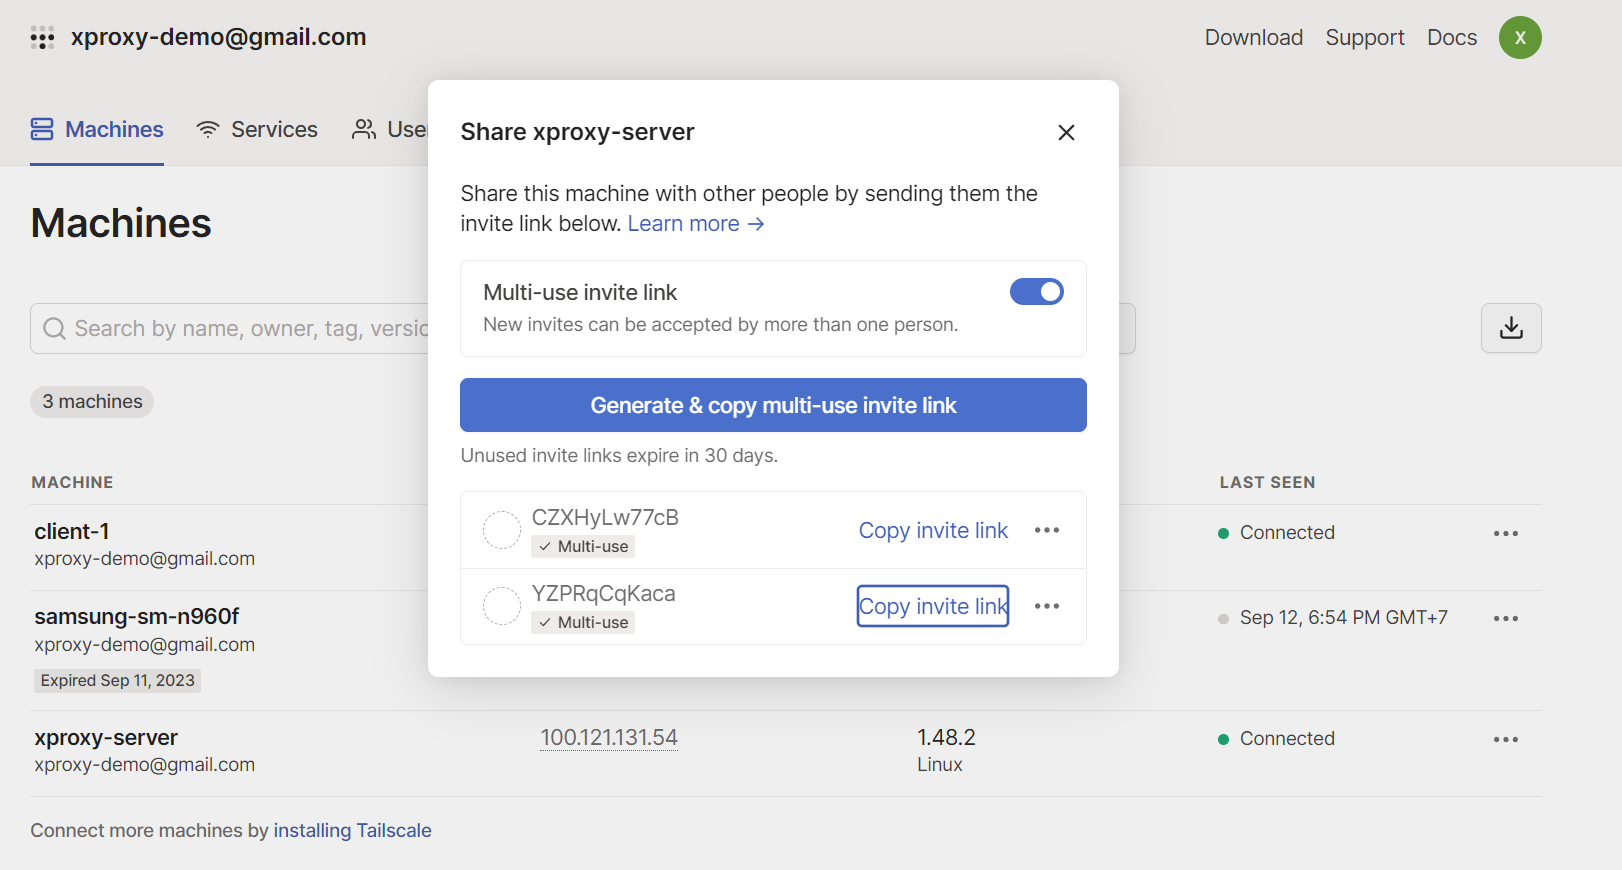Open the Docs link
The image size is (1622, 870).
tap(1452, 37)
